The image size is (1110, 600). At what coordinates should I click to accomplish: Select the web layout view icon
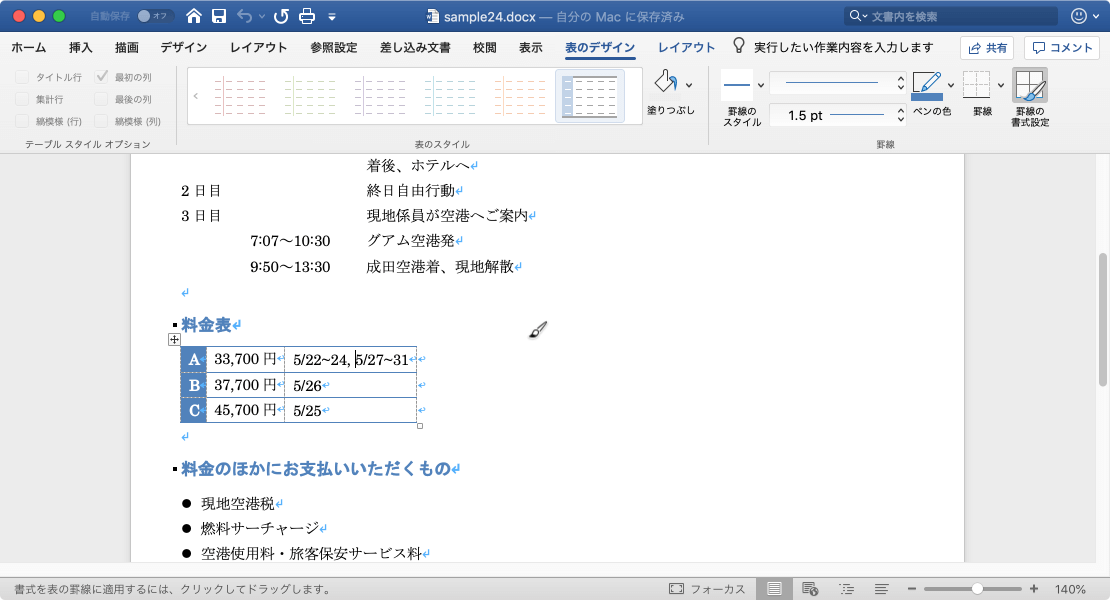tap(810, 589)
